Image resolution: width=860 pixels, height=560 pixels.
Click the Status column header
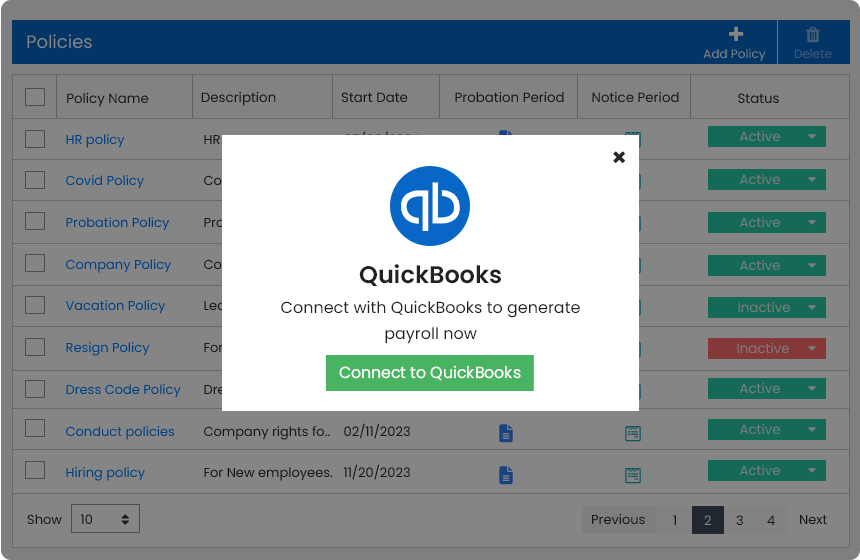[x=758, y=98]
